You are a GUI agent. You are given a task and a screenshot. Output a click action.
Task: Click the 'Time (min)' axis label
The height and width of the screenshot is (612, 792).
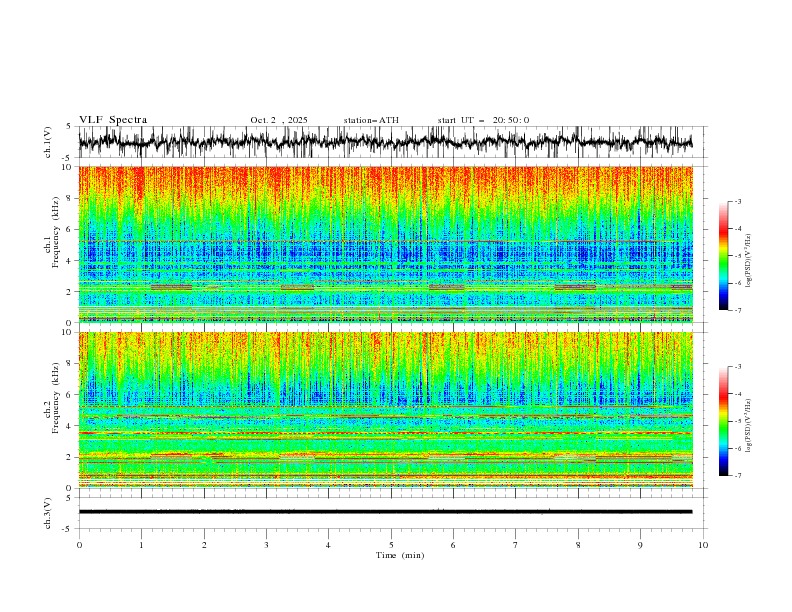point(400,555)
